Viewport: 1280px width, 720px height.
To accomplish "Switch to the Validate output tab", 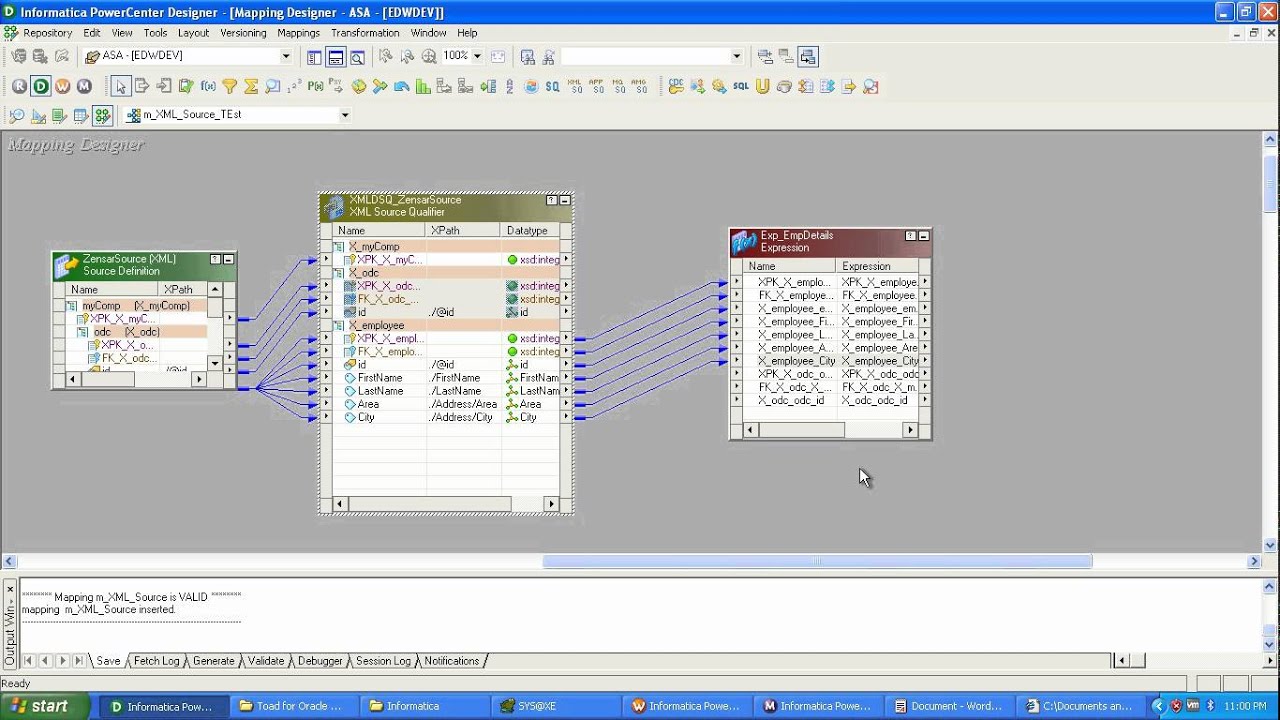I will tap(266, 661).
